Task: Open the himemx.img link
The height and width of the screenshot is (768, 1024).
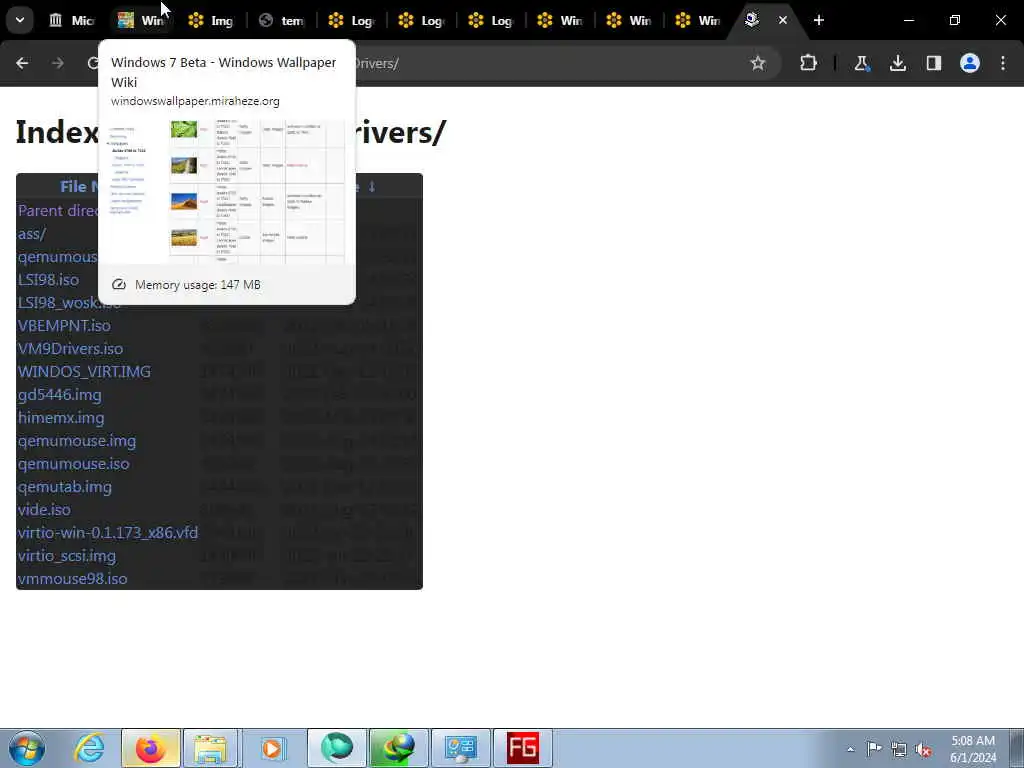Action: click(61, 417)
